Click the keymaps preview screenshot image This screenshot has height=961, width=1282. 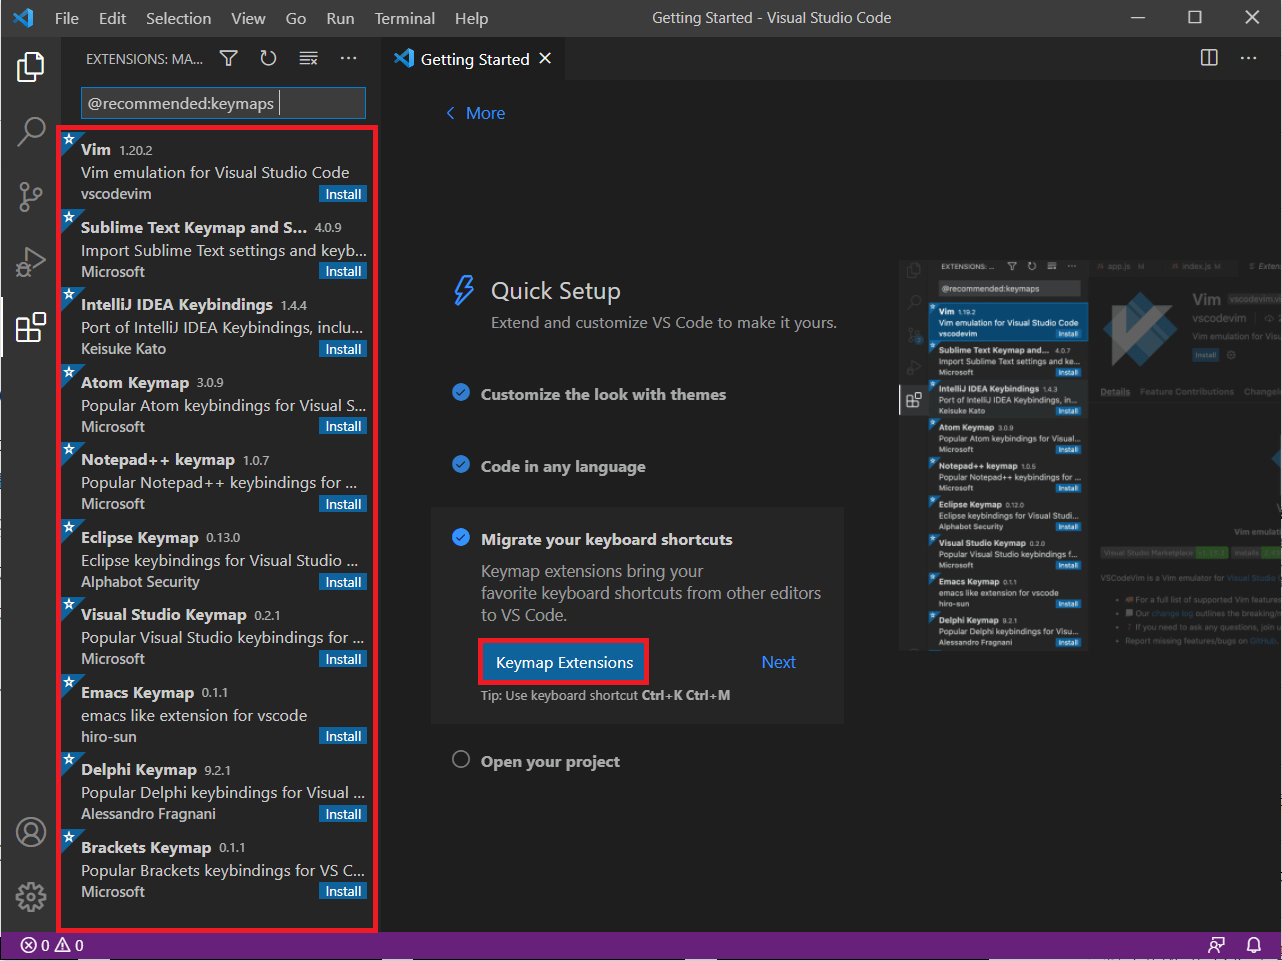pyautogui.click(x=1090, y=456)
